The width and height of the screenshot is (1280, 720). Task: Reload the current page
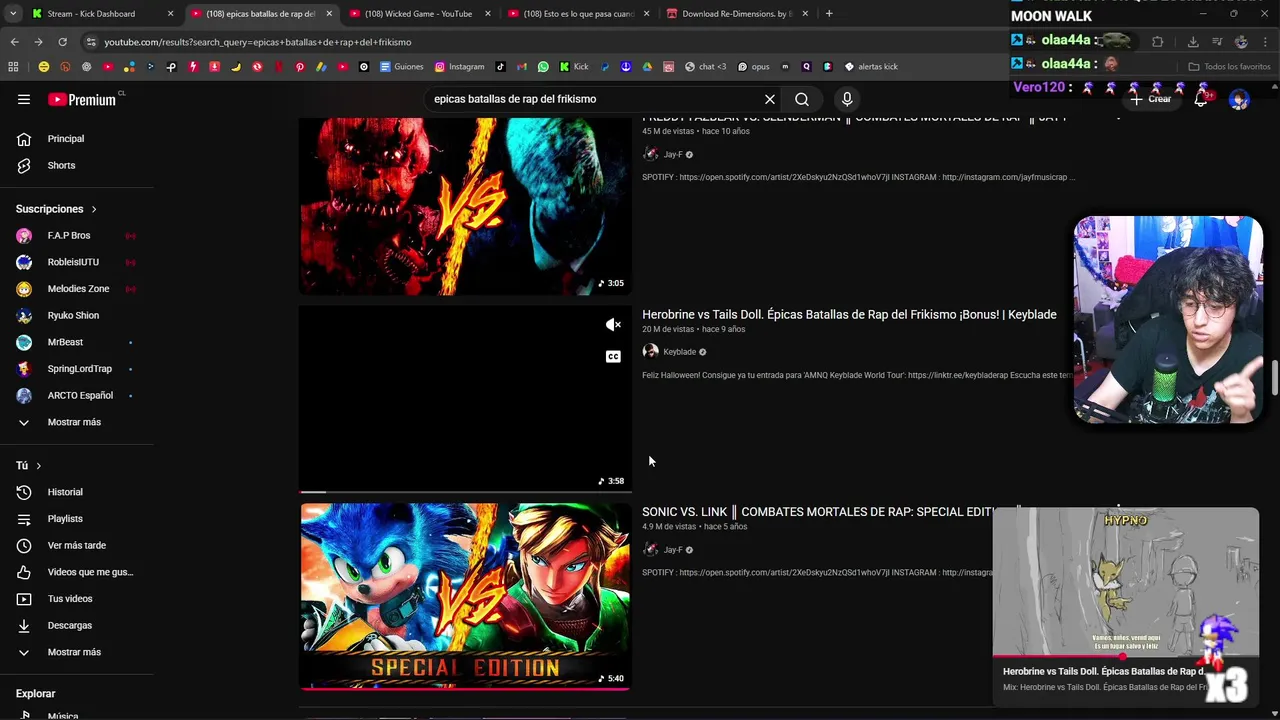62,42
